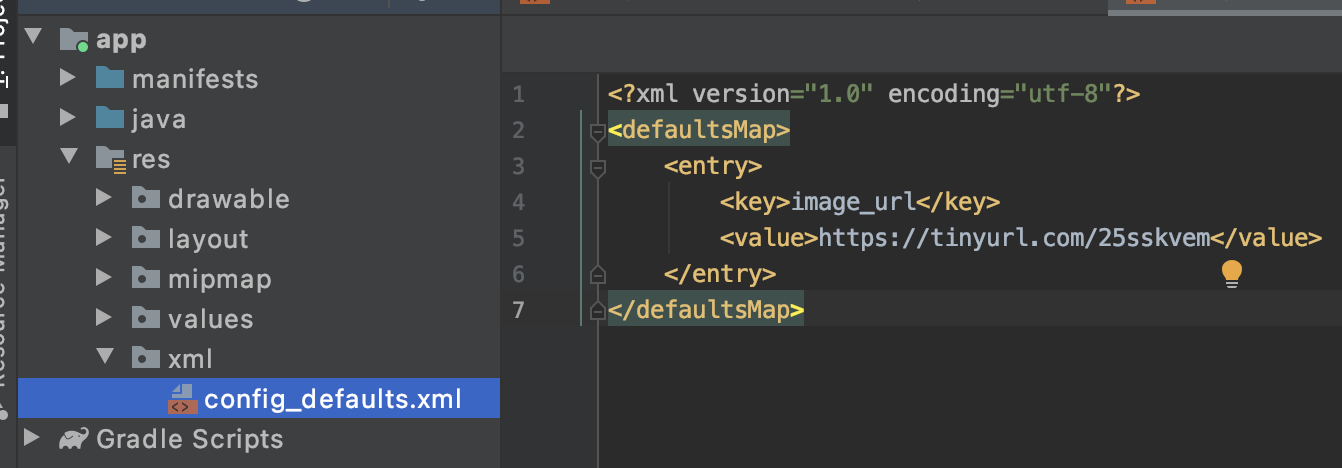Expand Gradle Scripts node arrow
The height and width of the screenshot is (468, 1342).
(x=31, y=438)
